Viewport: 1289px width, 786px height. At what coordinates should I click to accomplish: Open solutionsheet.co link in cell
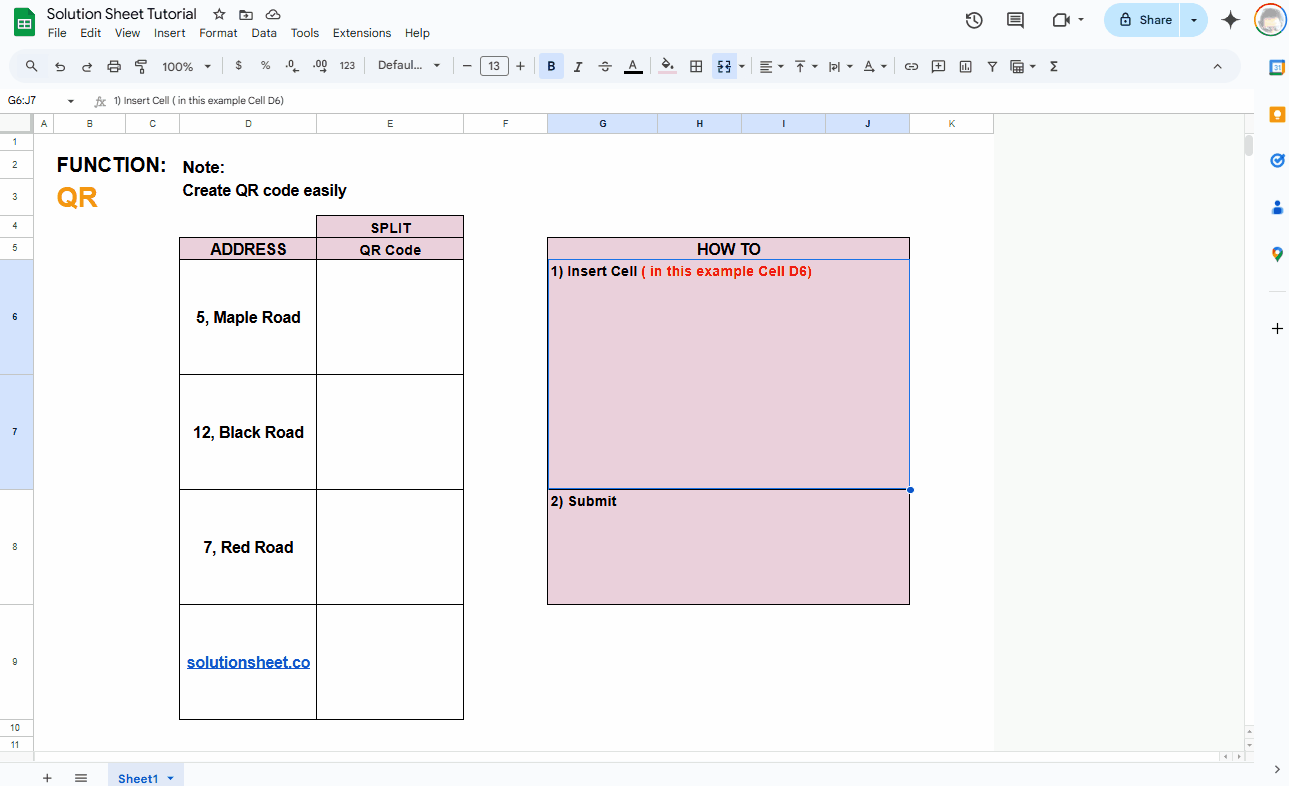pyautogui.click(x=248, y=662)
